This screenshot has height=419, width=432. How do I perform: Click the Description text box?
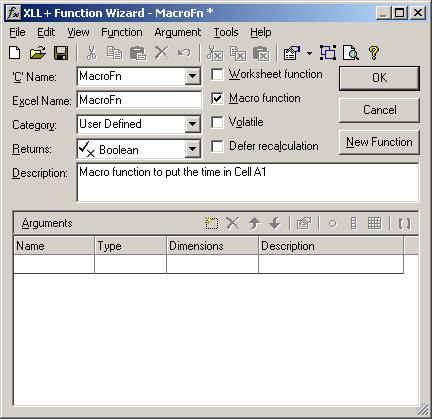coord(248,182)
